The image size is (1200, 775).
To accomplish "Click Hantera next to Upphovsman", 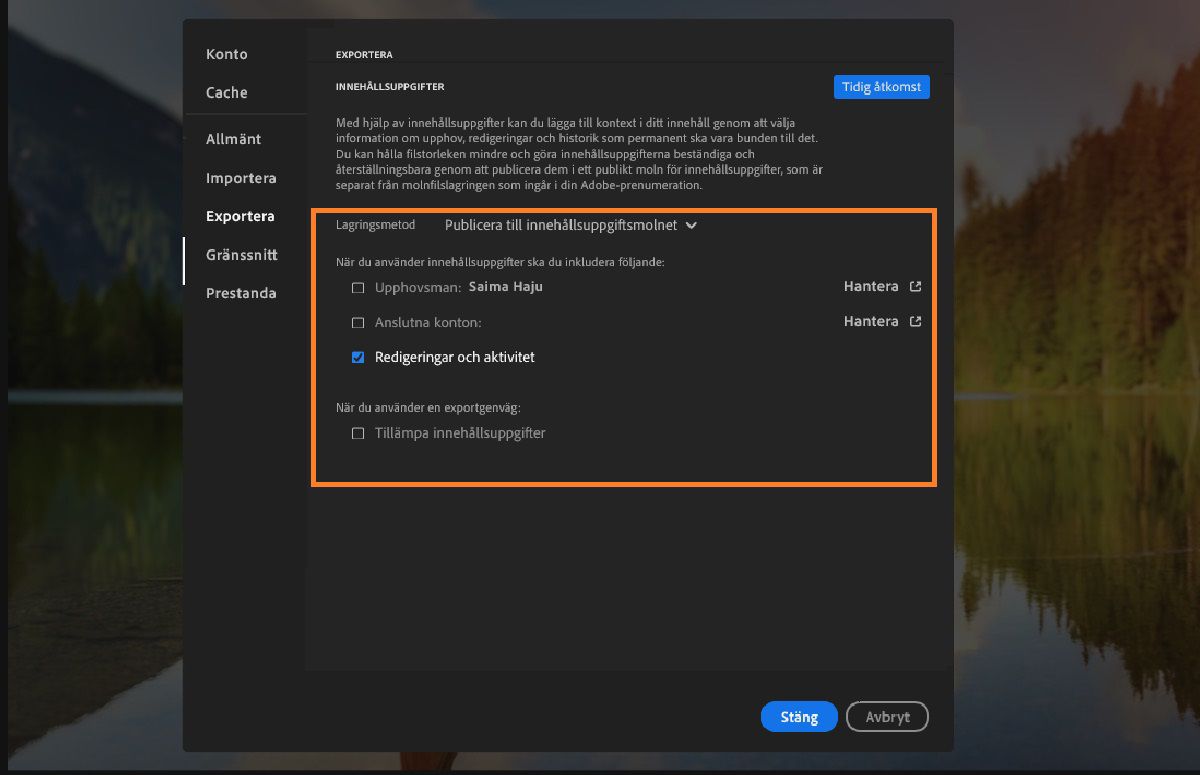I will coord(870,286).
